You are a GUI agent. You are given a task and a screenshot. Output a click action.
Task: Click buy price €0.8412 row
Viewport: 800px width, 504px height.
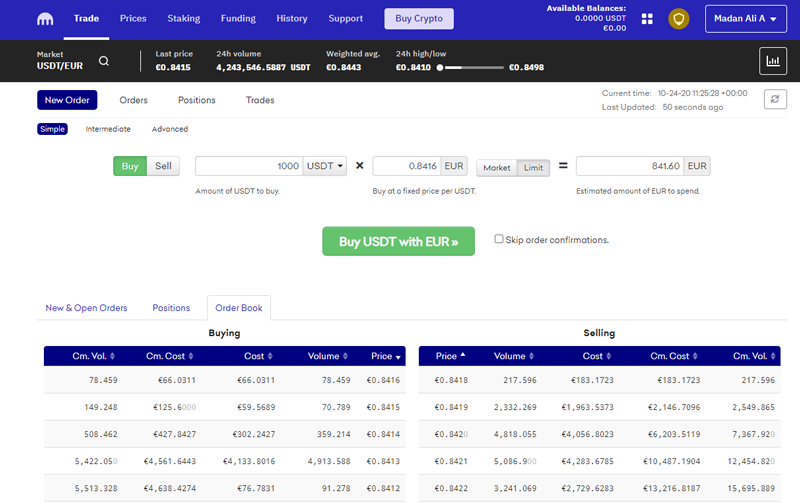[x=224, y=488]
